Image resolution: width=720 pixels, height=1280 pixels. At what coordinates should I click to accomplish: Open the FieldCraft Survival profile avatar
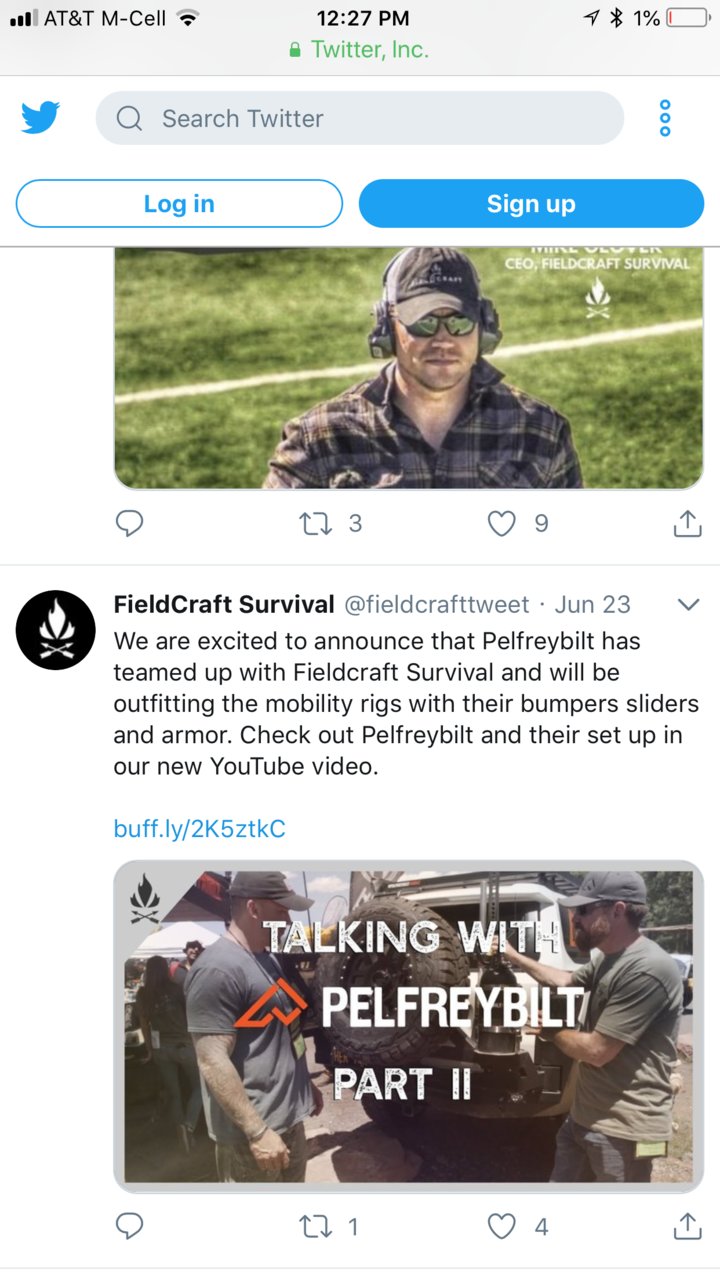pyautogui.click(x=56, y=630)
